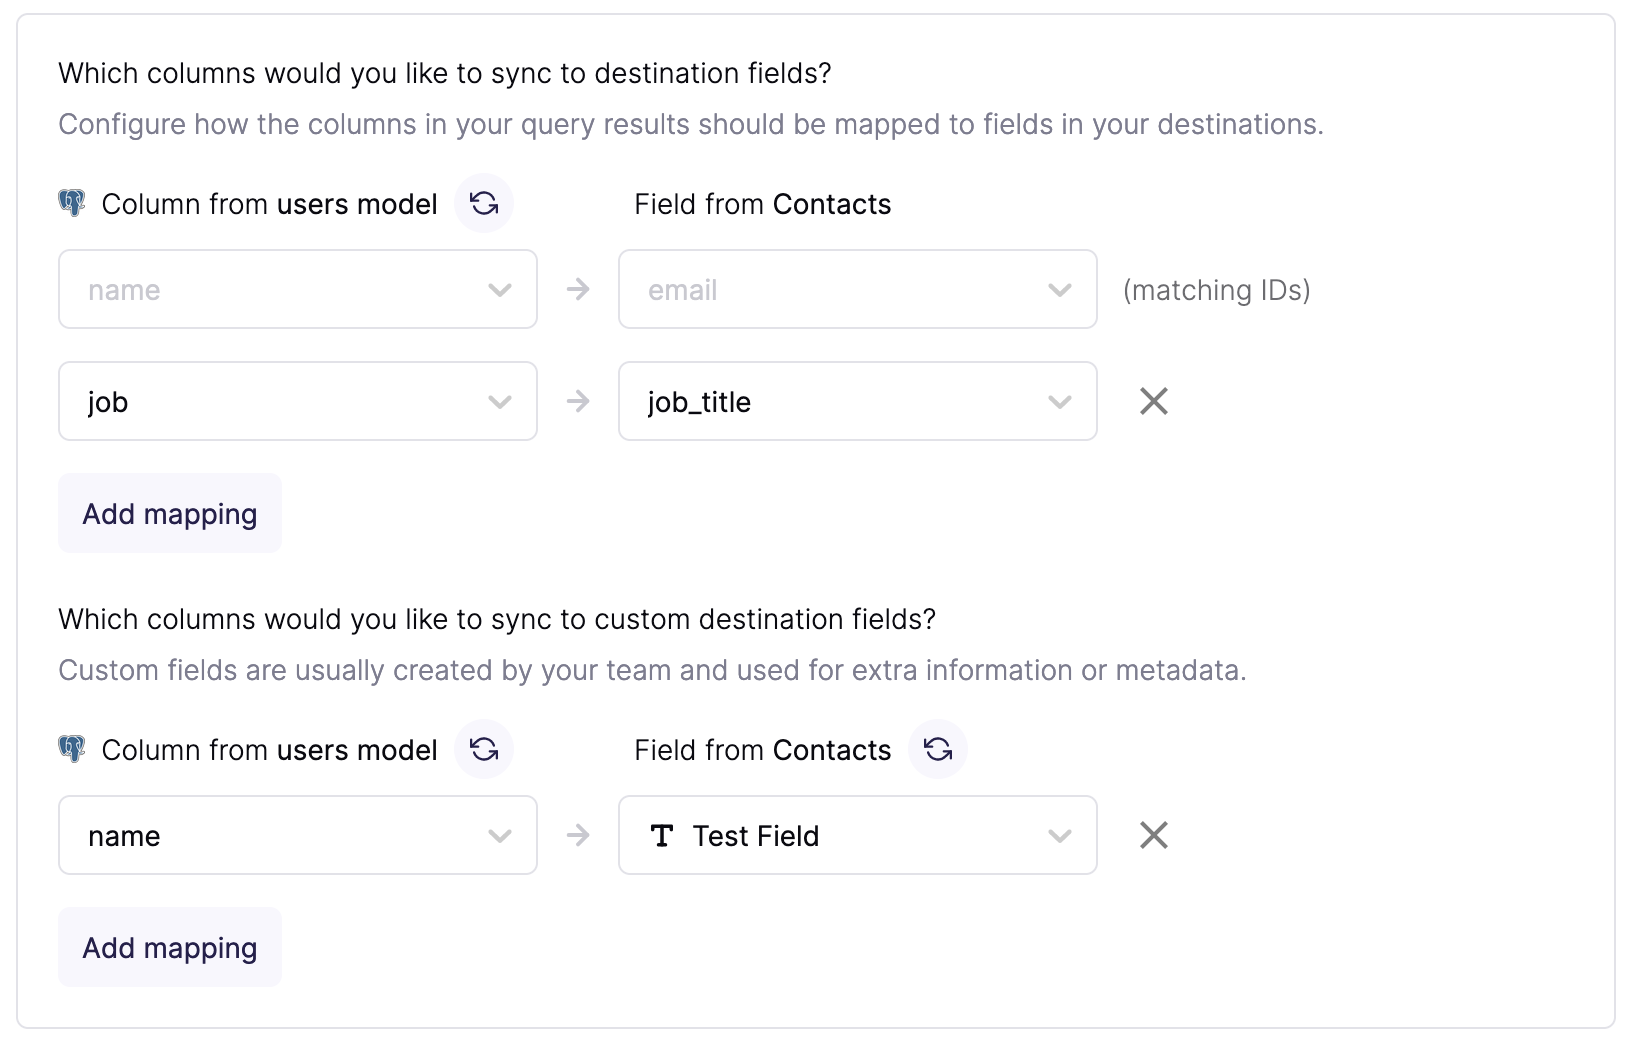Refresh Contacts fields in custom fields section
The height and width of the screenshot is (1044, 1640).
(938, 750)
